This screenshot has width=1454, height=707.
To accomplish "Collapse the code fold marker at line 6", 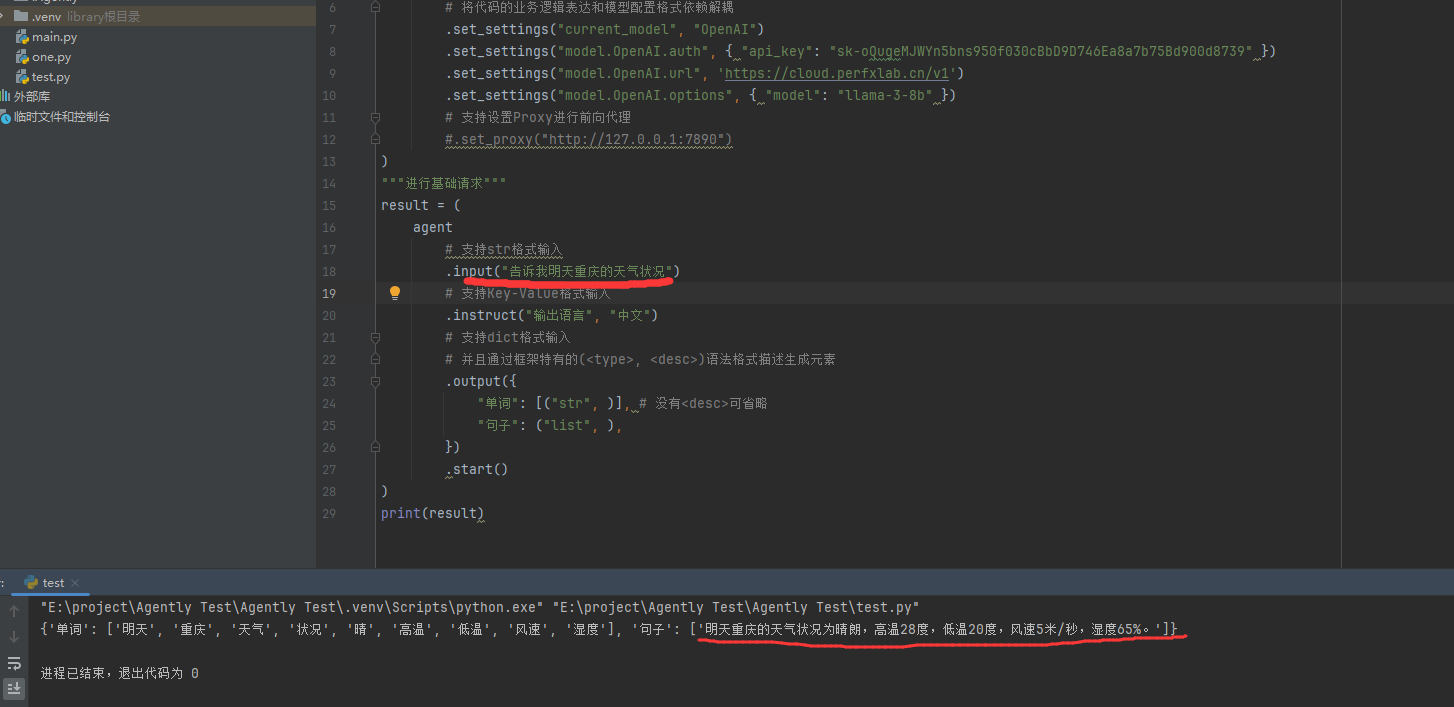I will click(x=376, y=7).
